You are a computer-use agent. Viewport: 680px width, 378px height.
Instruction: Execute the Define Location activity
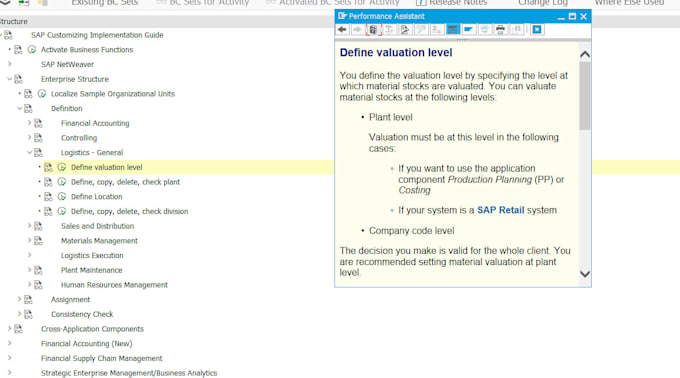62,197
